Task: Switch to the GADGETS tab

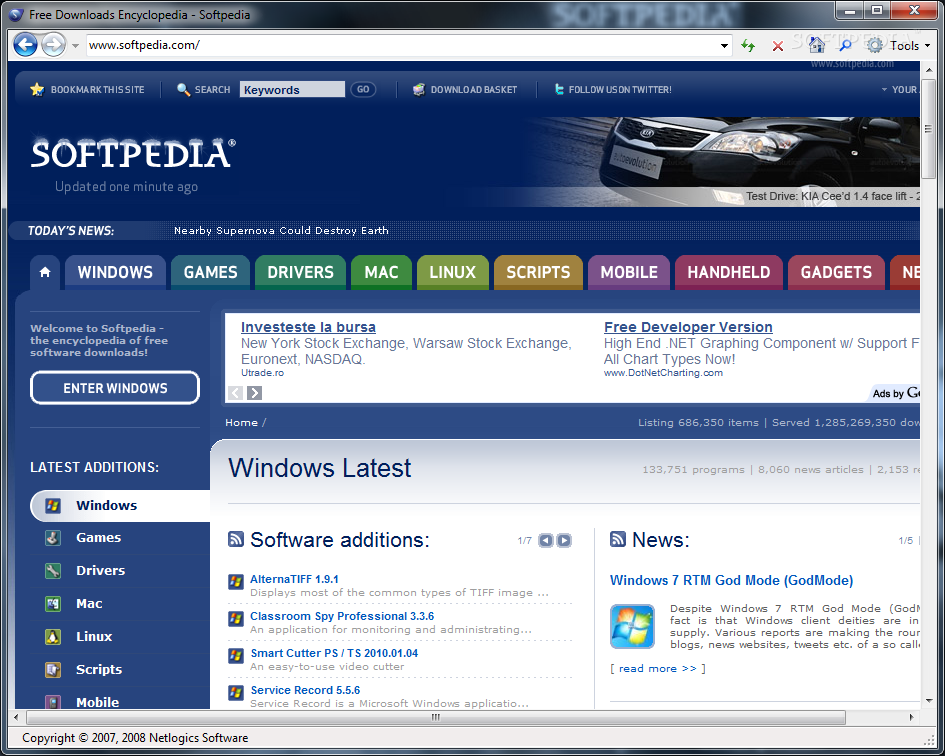Action: [836, 272]
